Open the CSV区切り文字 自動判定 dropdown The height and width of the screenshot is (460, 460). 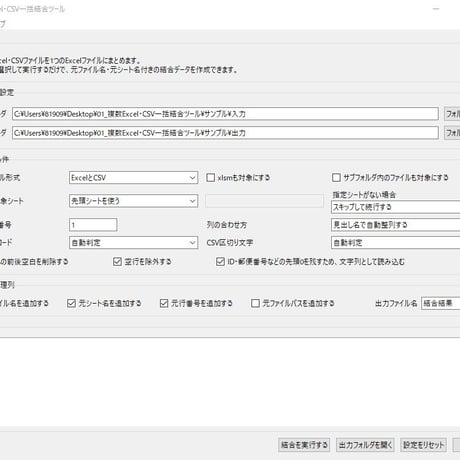point(396,243)
